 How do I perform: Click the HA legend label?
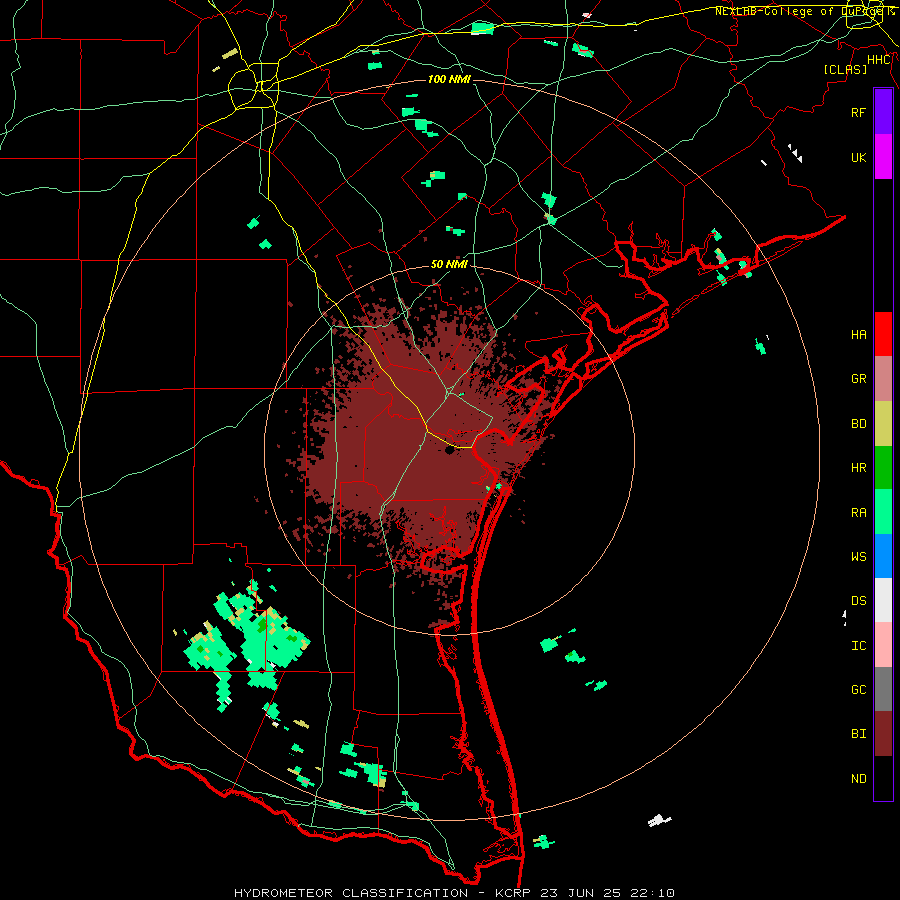pyautogui.click(x=859, y=334)
